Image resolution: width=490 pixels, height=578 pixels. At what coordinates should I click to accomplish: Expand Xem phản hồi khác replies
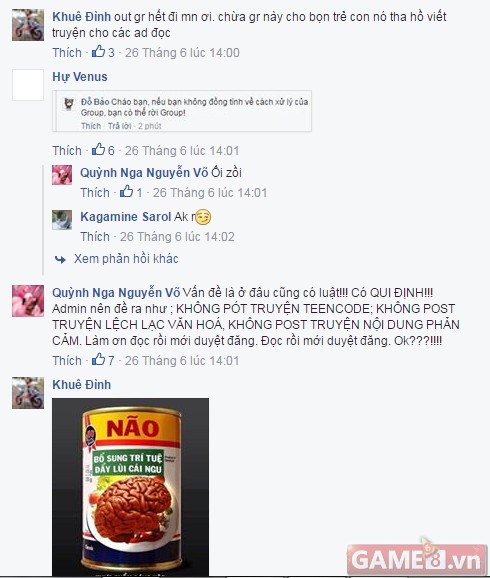[126, 259]
